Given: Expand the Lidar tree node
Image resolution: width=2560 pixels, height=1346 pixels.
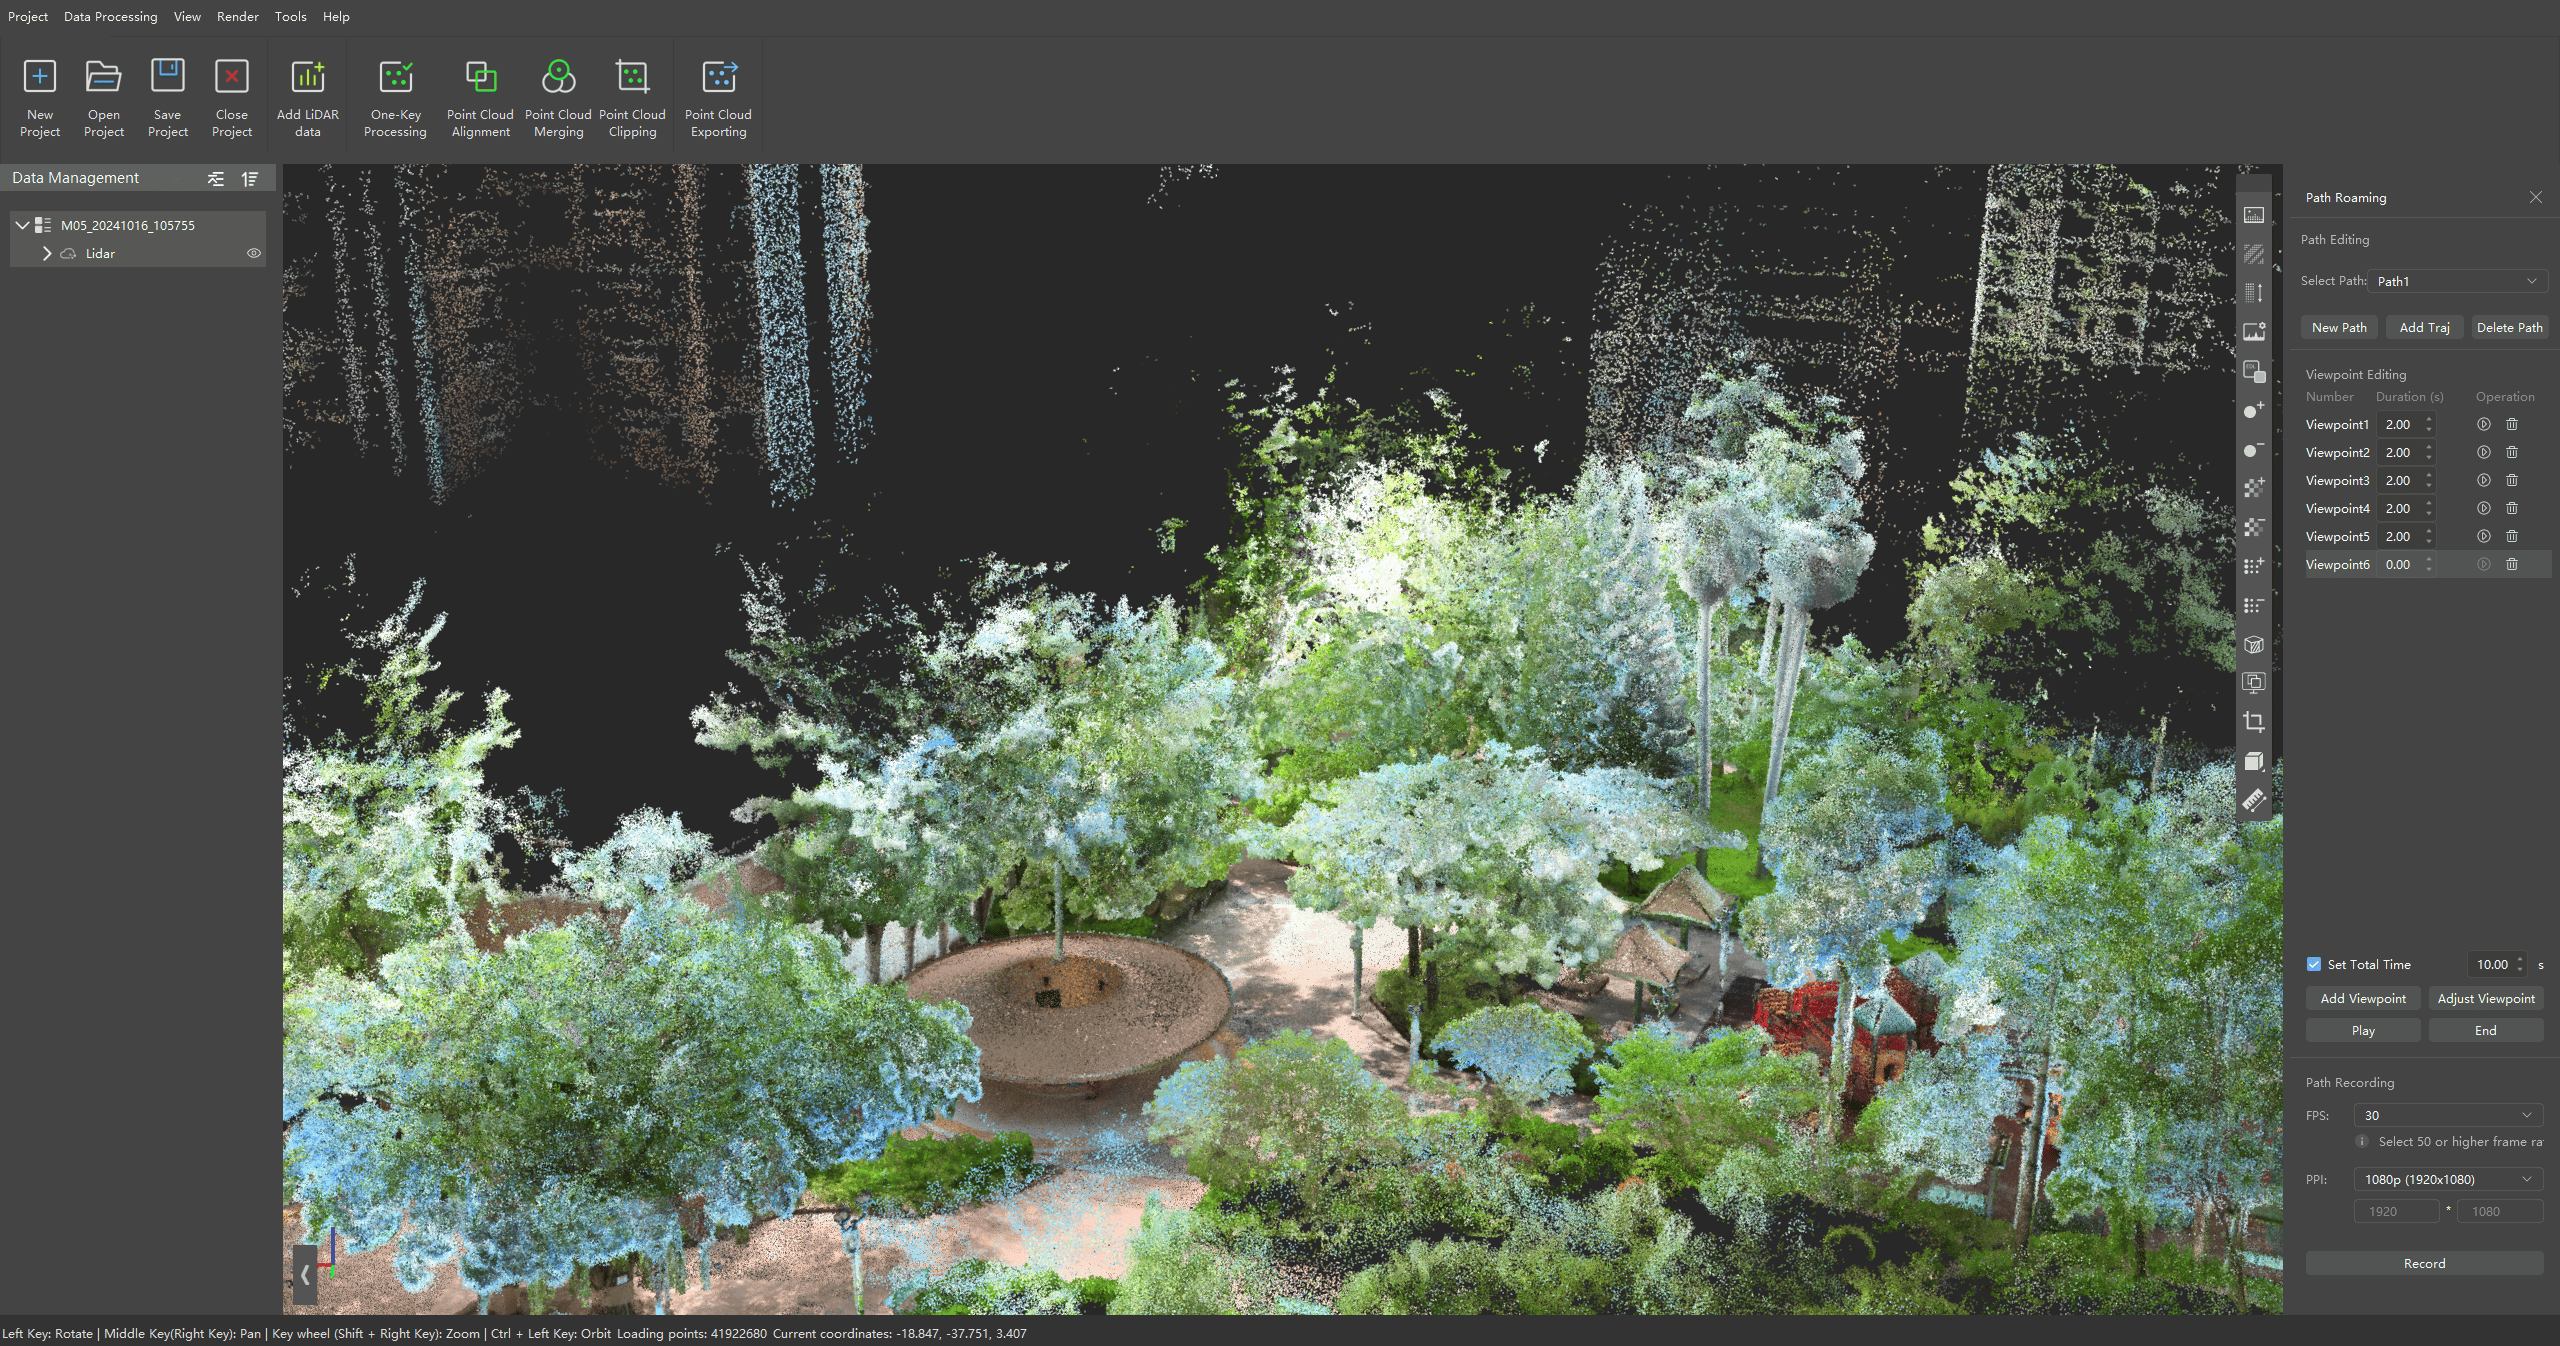Looking at the screenshot, I should coord(47,254).
